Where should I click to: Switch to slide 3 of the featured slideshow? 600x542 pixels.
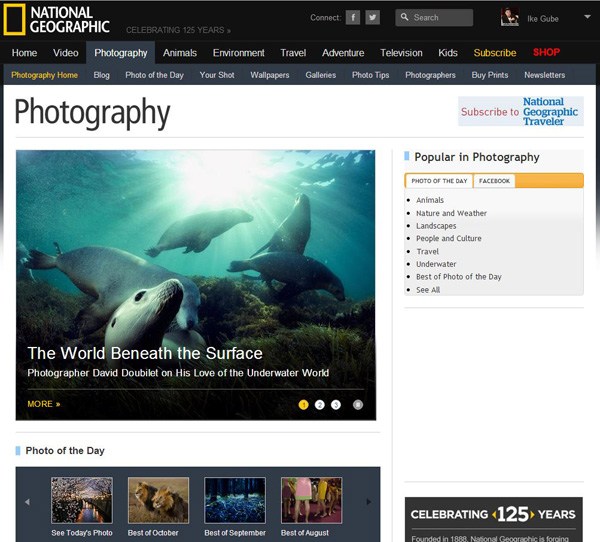click(x=336, y=405)
